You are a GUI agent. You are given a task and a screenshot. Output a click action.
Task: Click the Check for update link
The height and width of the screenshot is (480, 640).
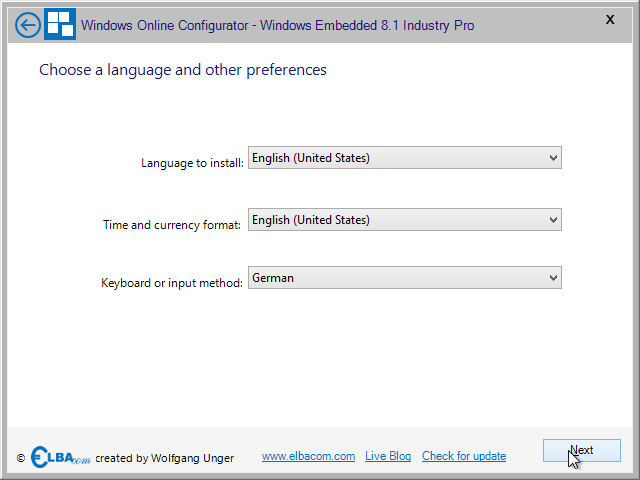tap(464, 456)
